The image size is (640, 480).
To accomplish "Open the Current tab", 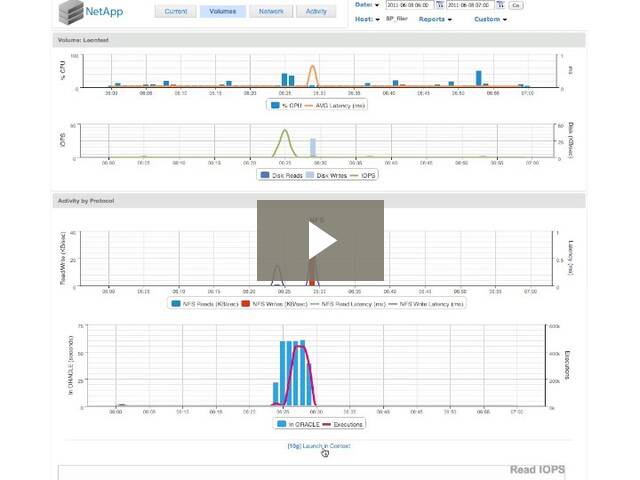I will click(x=176, y=11).
